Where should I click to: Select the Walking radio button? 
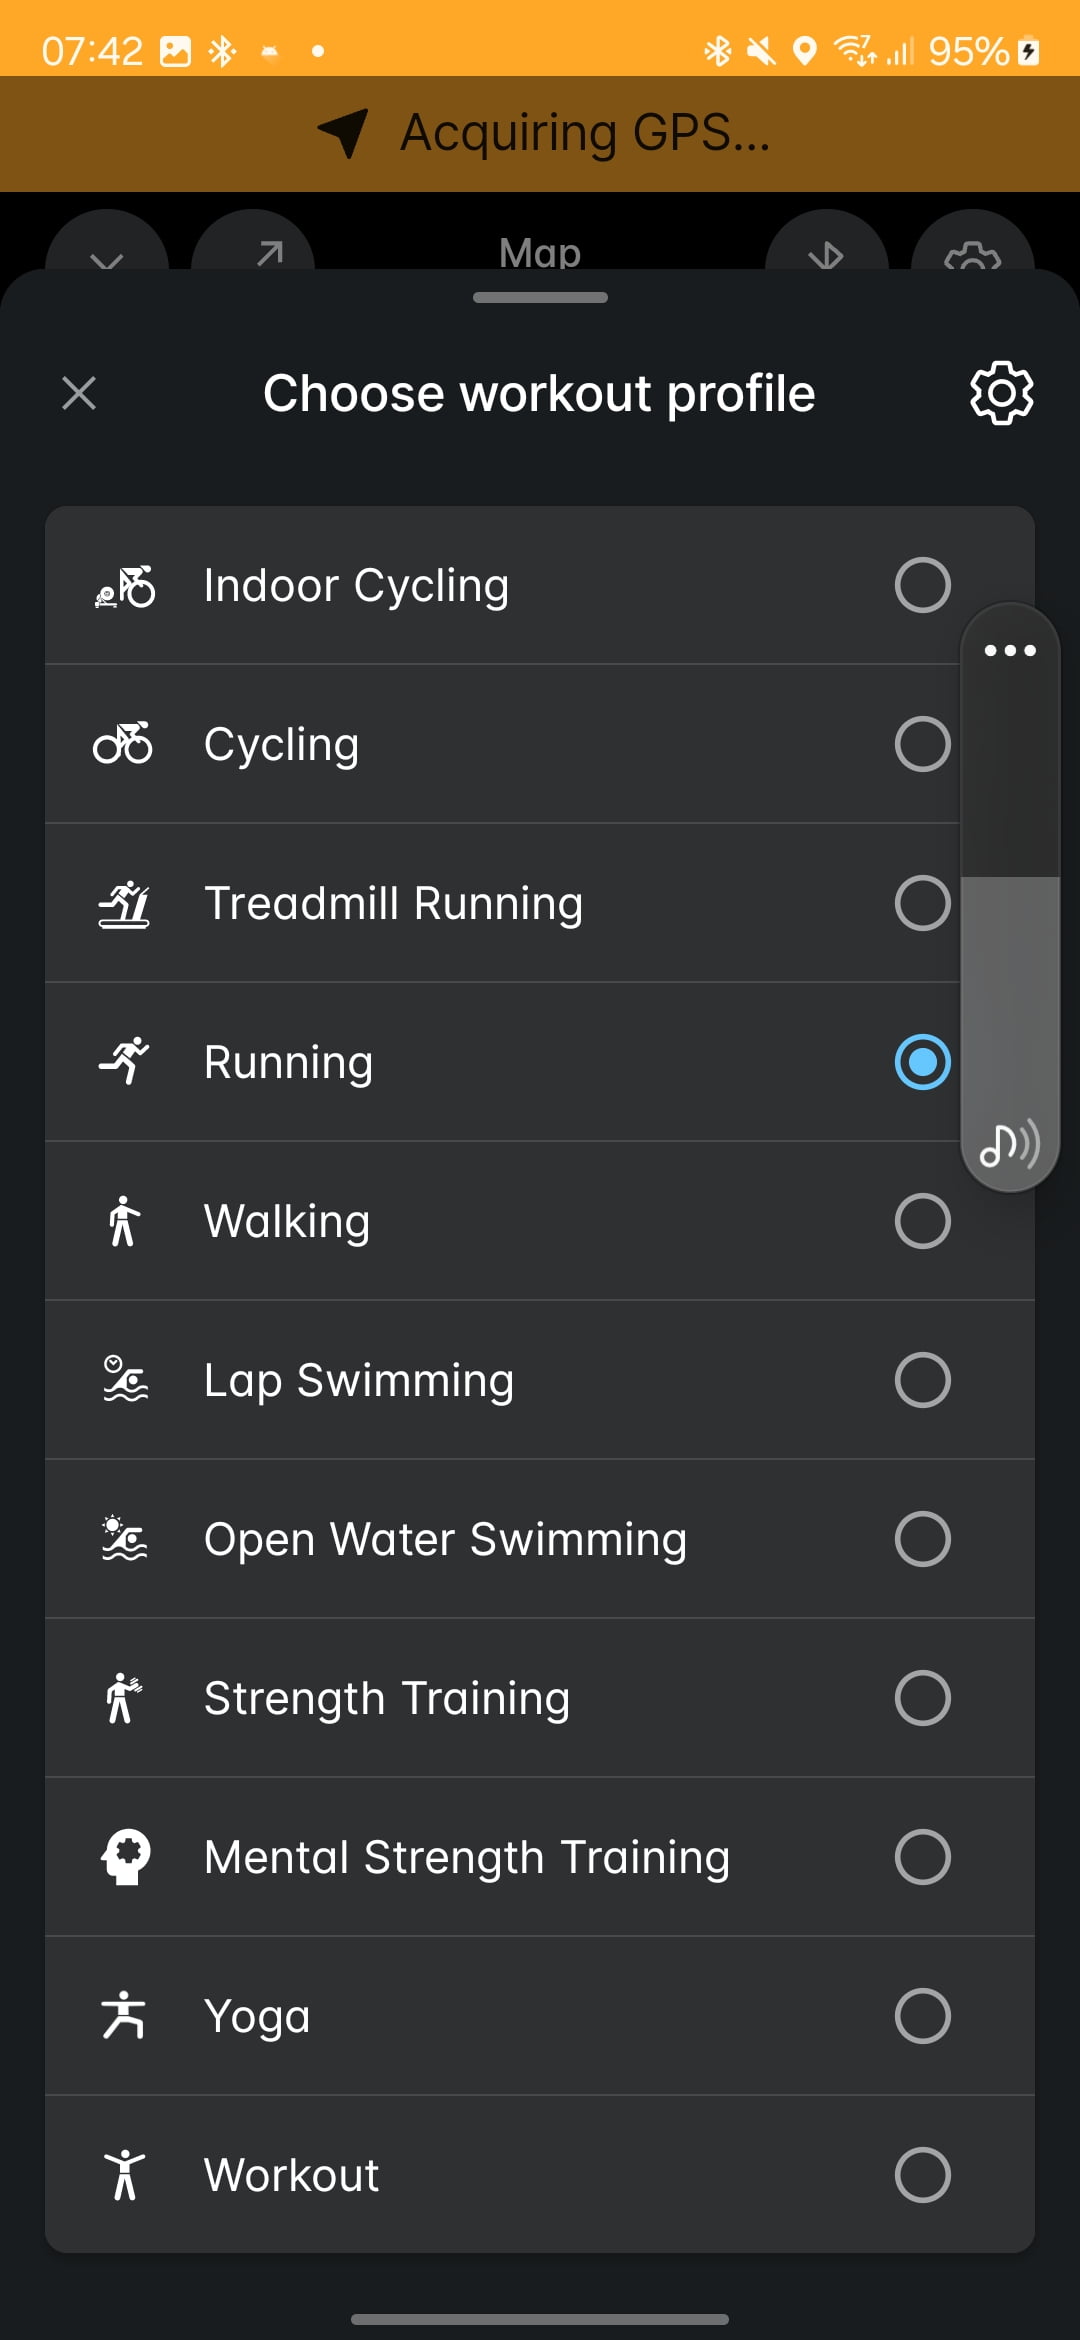[x=922, y=1221]
